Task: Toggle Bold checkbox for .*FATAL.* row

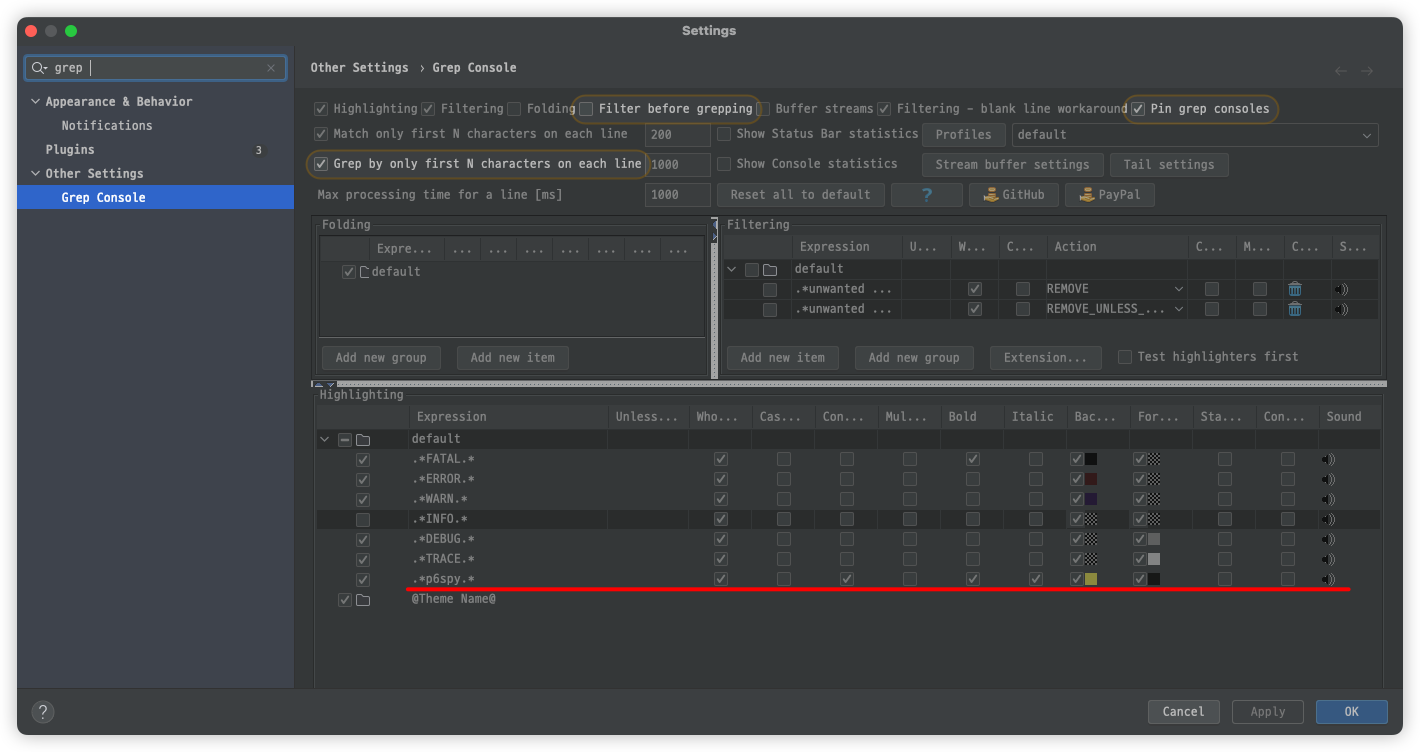Action: pyautogui.click(x=973, y=459)
